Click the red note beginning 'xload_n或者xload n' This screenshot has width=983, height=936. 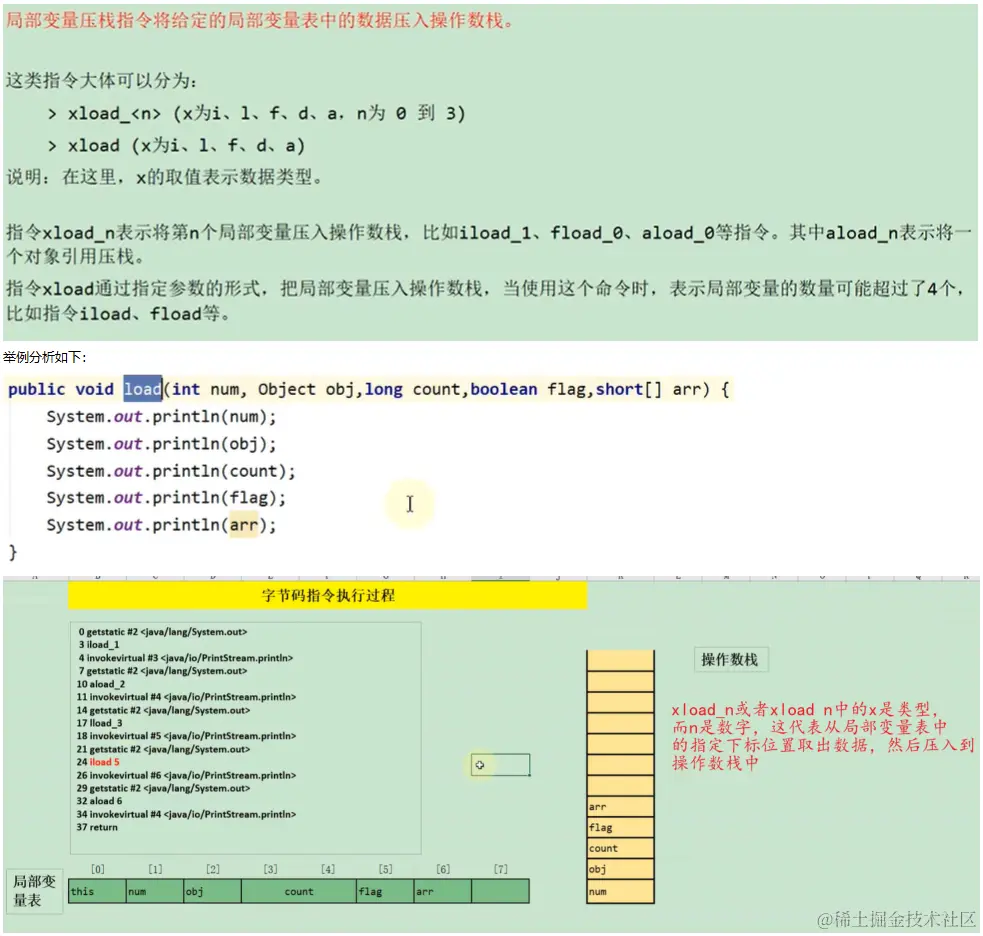[823, 736]
